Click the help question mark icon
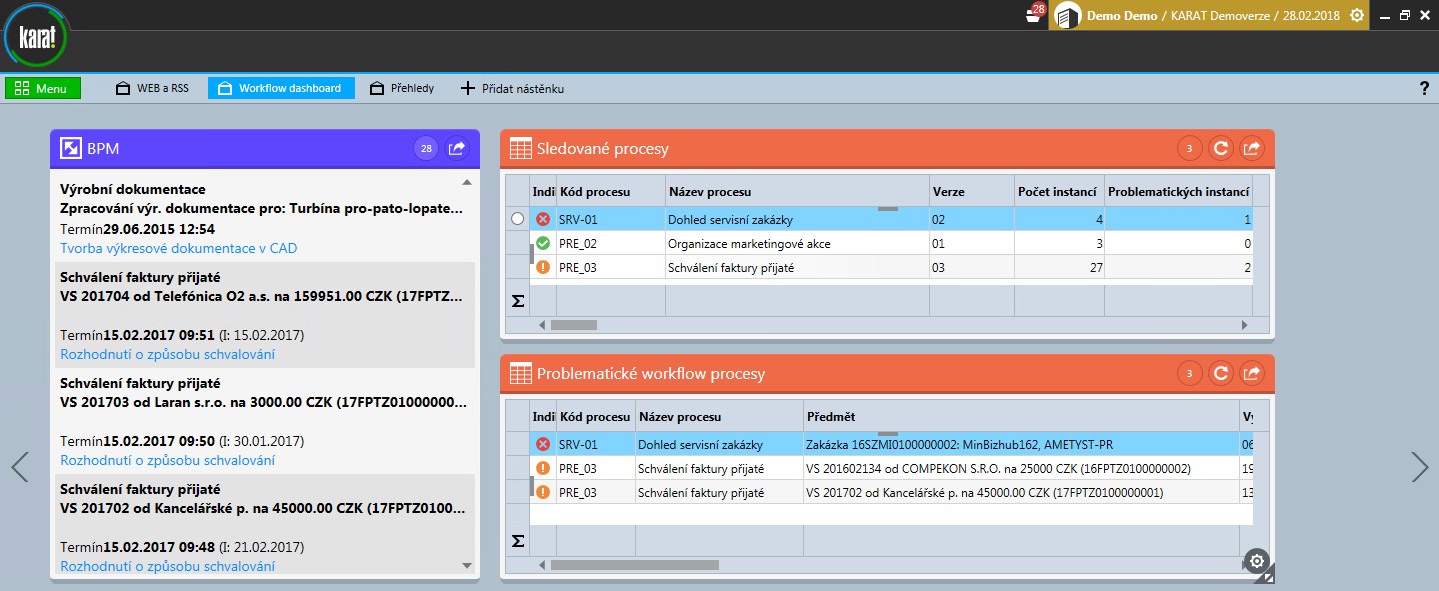Screen dimensions: 1439x591 pos(1424,88)
